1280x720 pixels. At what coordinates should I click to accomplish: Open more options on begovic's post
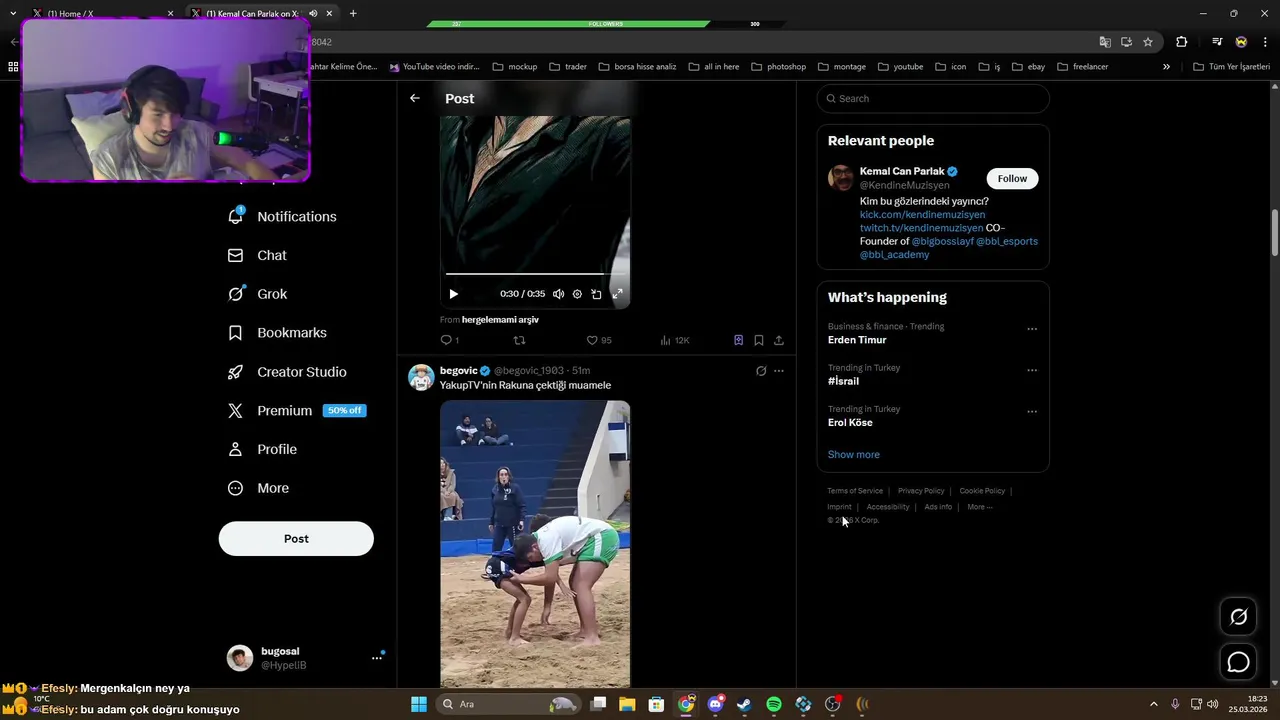[x=779, y=371]
